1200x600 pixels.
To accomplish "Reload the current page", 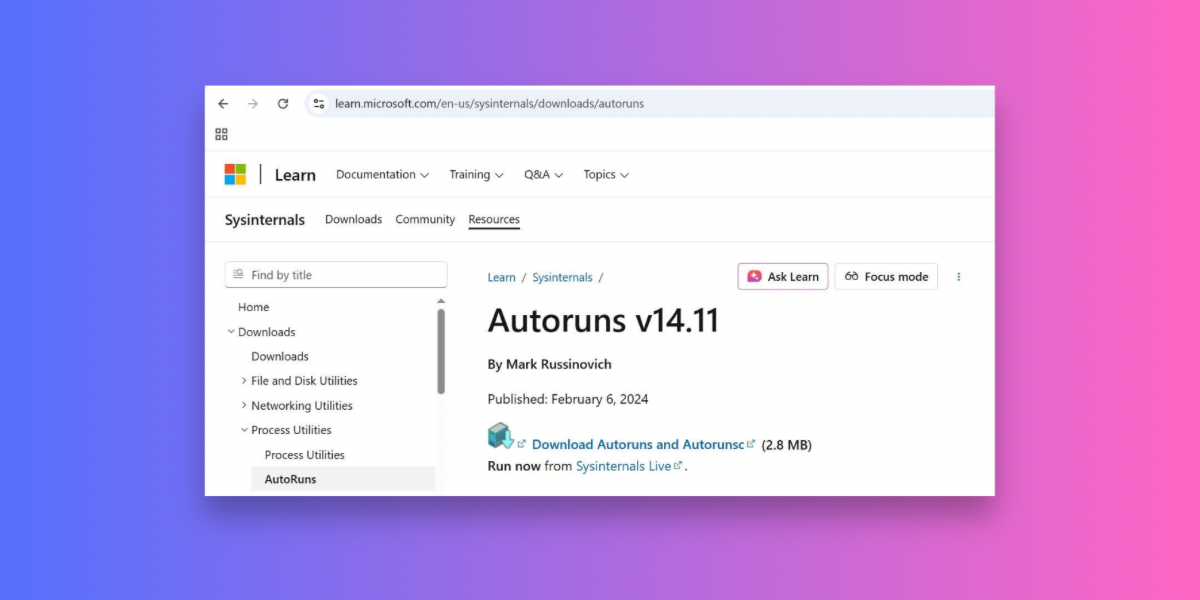I will [283, 103].
